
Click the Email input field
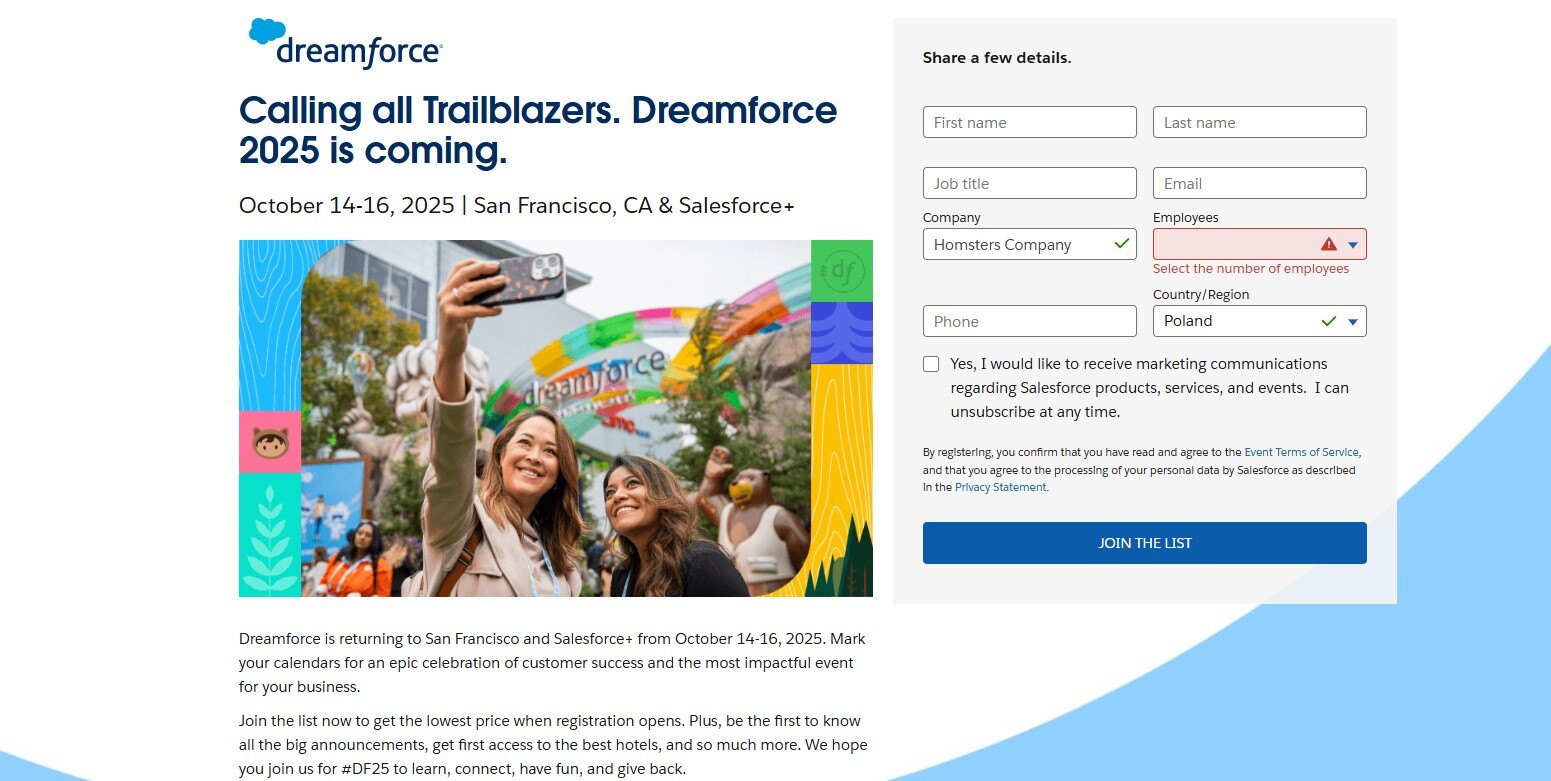click(x=1259, y=183)
